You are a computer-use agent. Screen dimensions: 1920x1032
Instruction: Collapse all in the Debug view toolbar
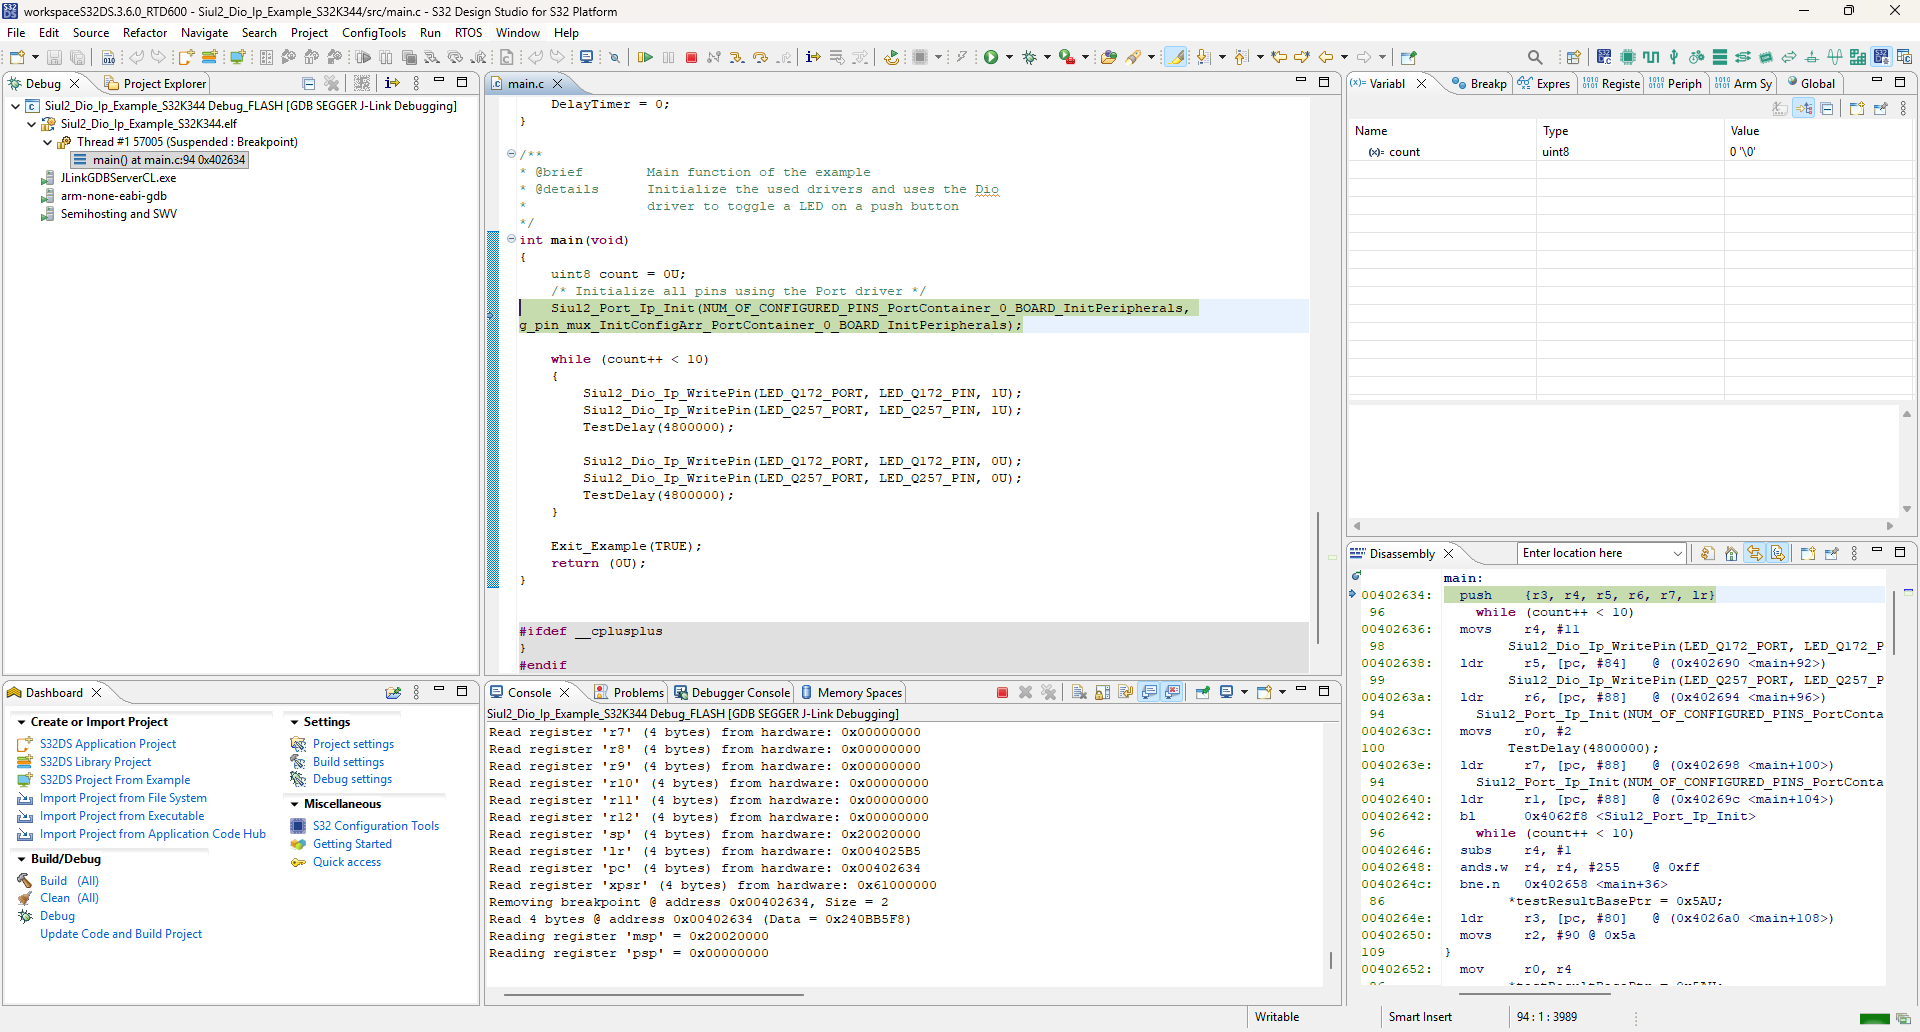pos(308,83)
